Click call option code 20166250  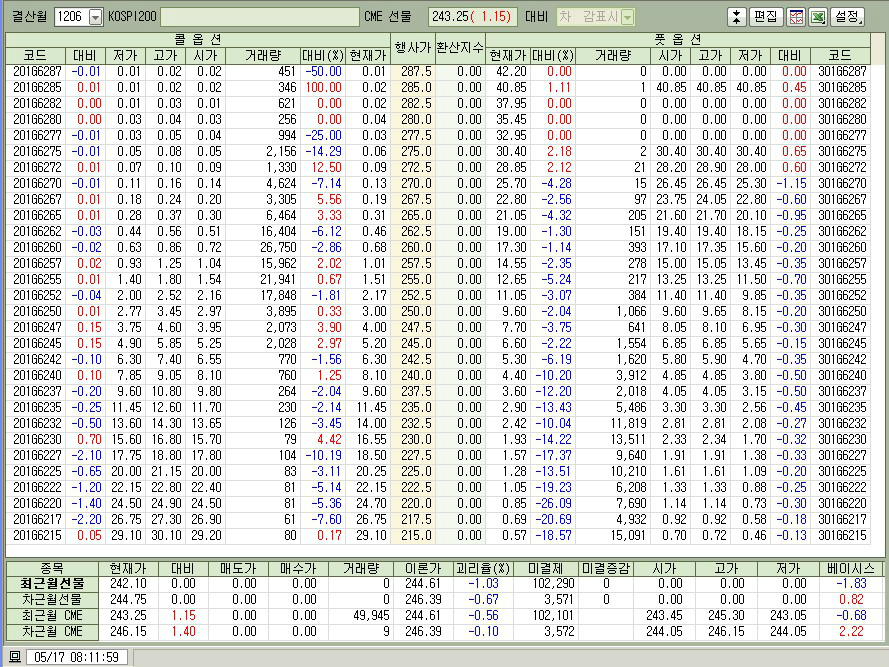[x=41, y=311]
